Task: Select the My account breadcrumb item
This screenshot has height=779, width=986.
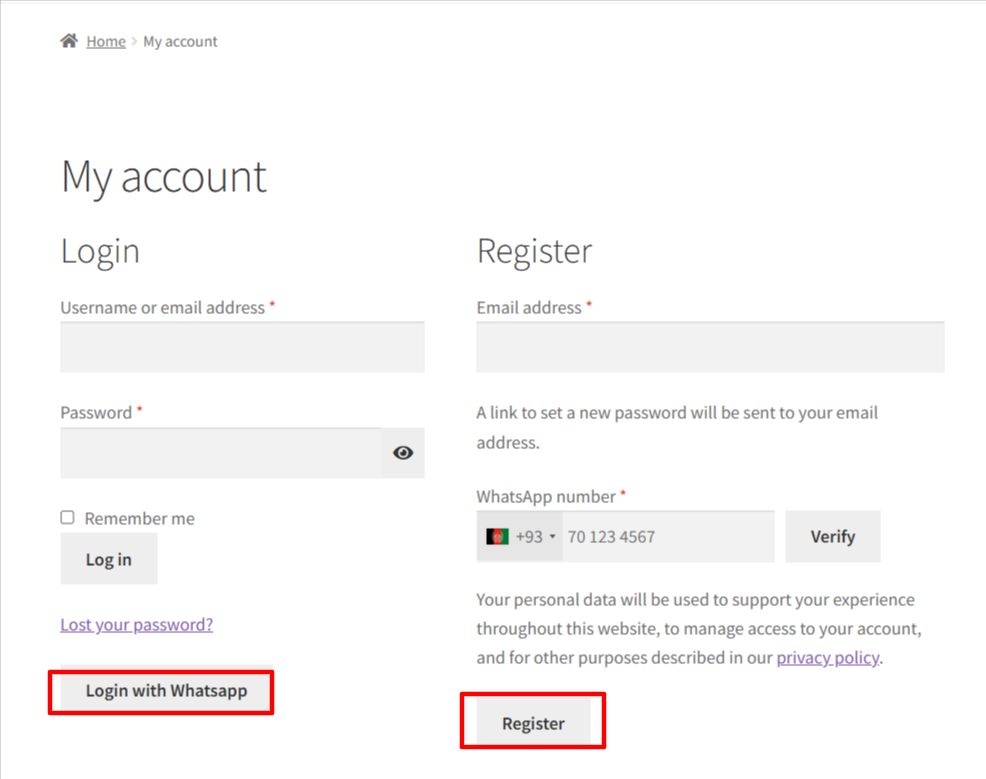Action: [x=180, y=41]
